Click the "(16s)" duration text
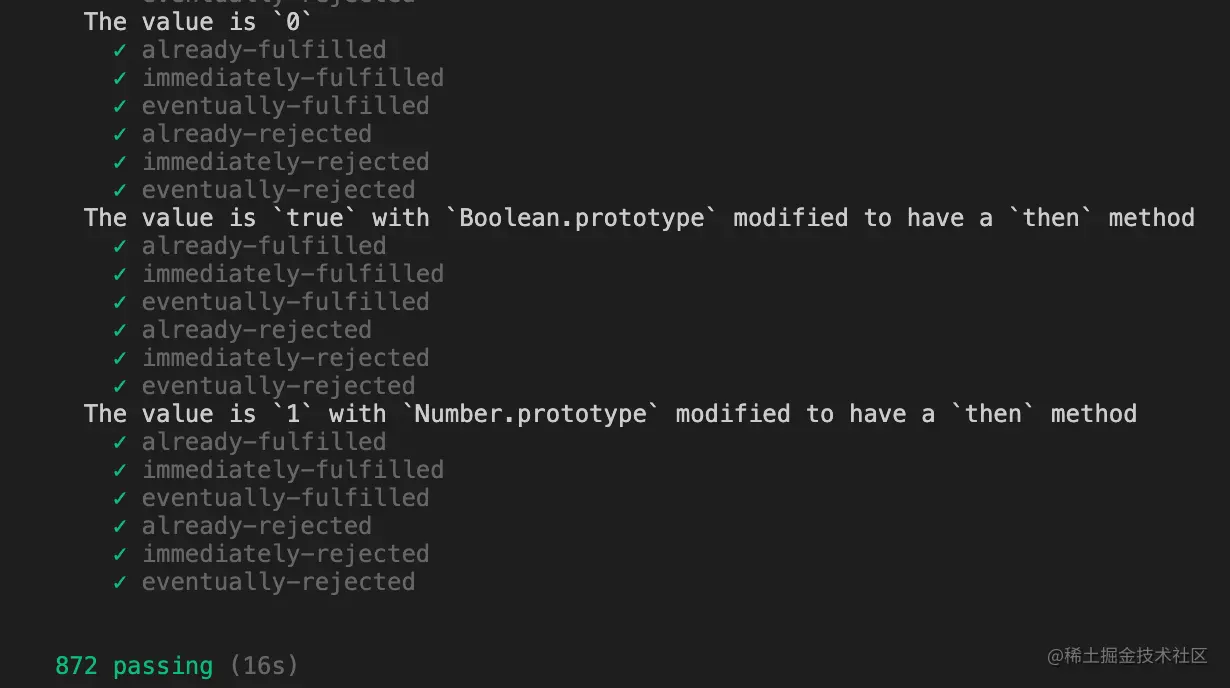The width and height of the screenshot is (1230, 688). [264, 666]
